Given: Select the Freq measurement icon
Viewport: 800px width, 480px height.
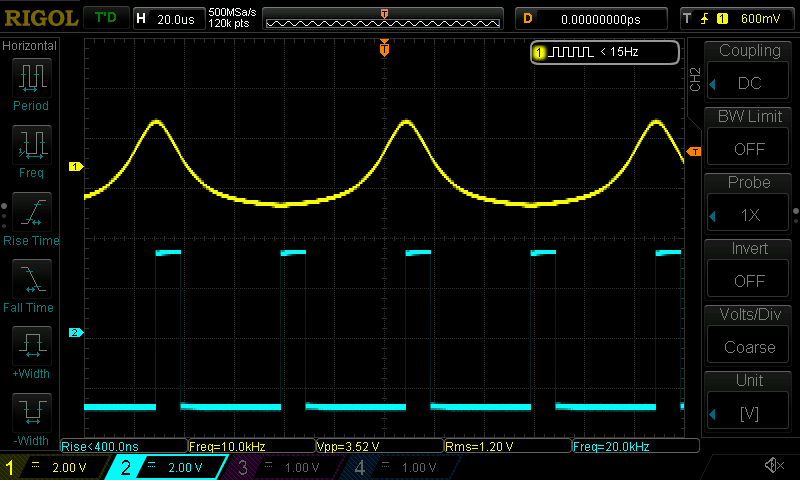Looking at the screenshot, I should point(32,144).
